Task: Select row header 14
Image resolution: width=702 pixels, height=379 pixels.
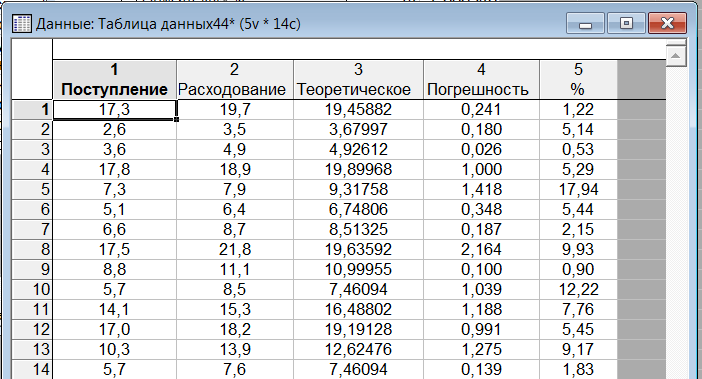Action: pos(32,370)
